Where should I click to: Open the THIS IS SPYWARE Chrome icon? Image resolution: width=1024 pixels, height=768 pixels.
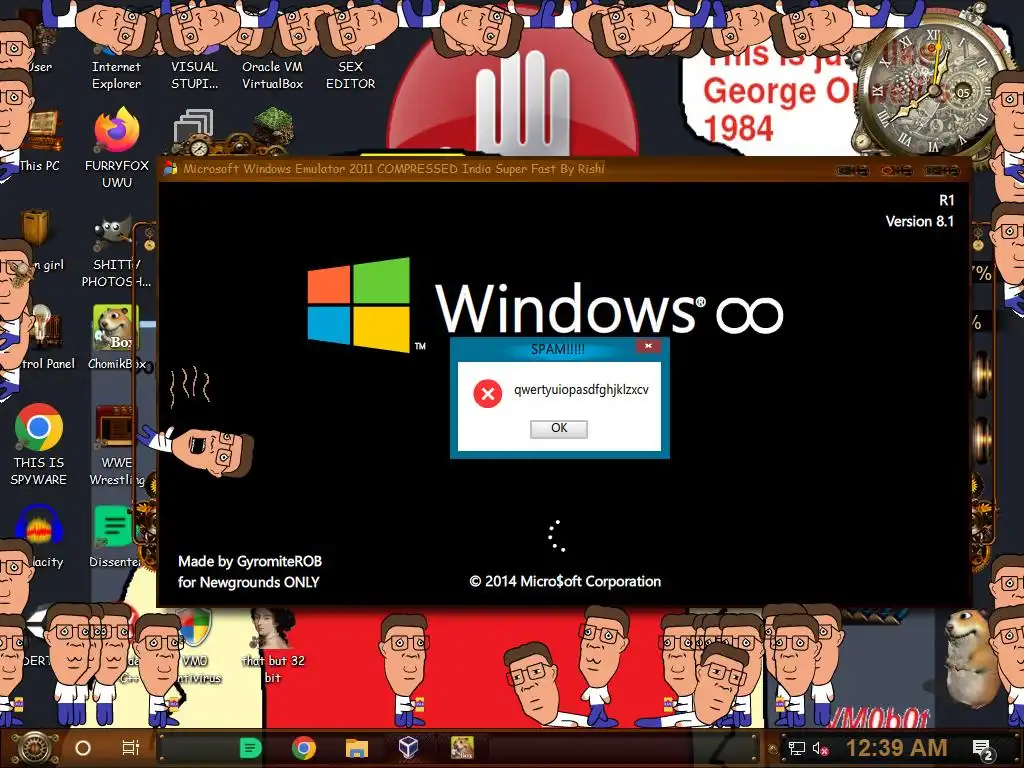(x=39, y=445)
